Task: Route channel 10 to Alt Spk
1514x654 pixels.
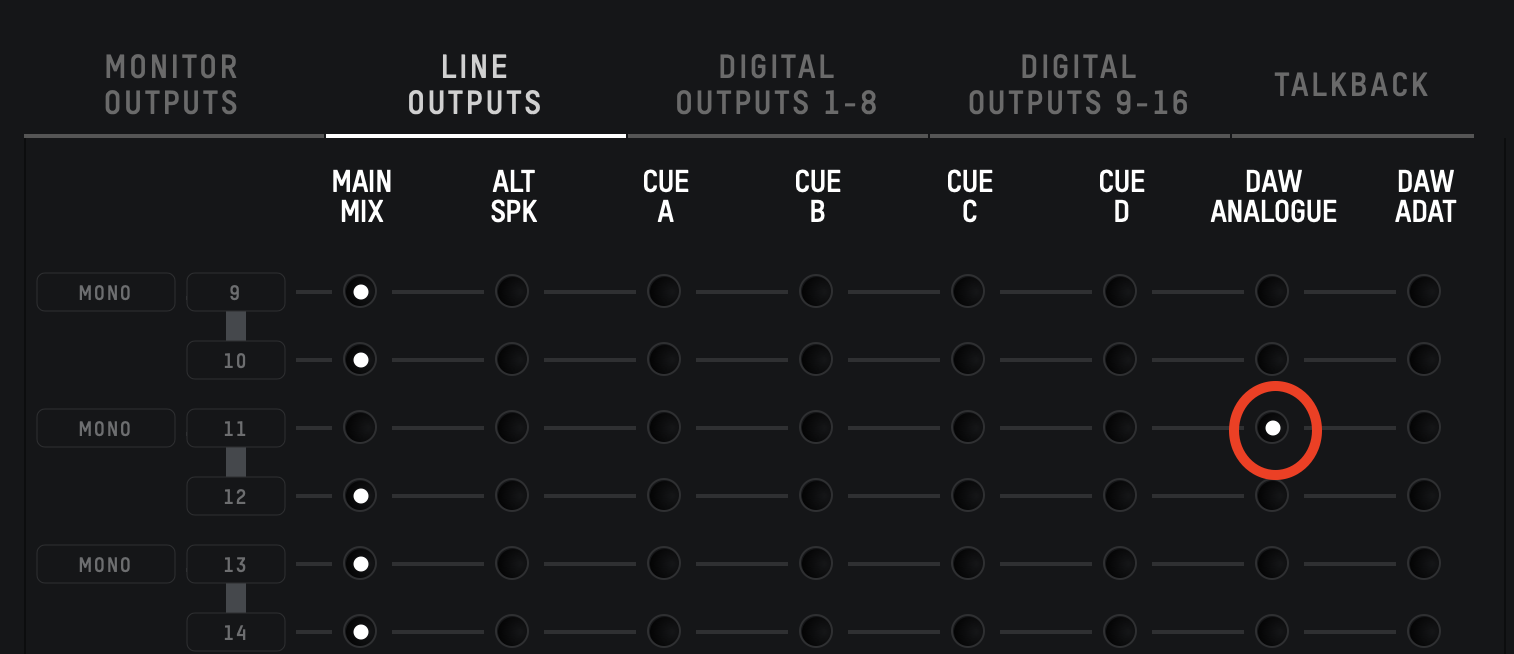Action: [x=512, y=359]
